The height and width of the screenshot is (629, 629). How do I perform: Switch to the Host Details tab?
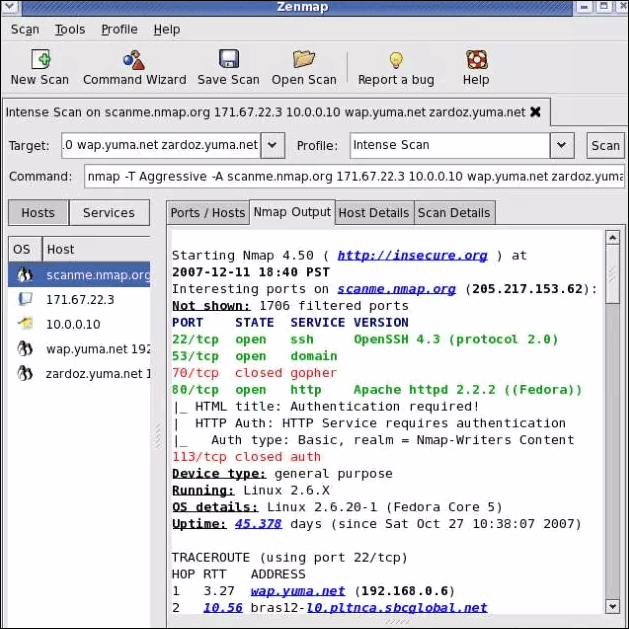(x=374, y=213)
